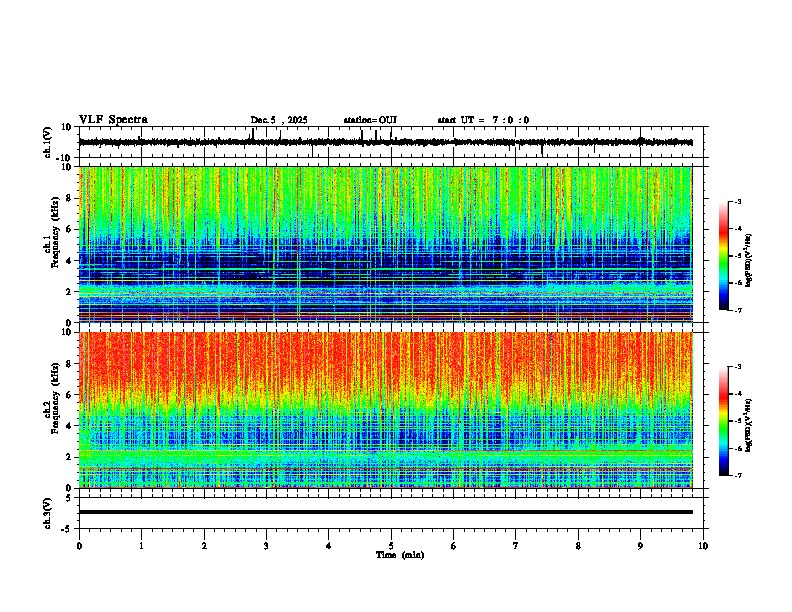
Task: Click the ch.2 color scale bar
Action: click(724, 421)
